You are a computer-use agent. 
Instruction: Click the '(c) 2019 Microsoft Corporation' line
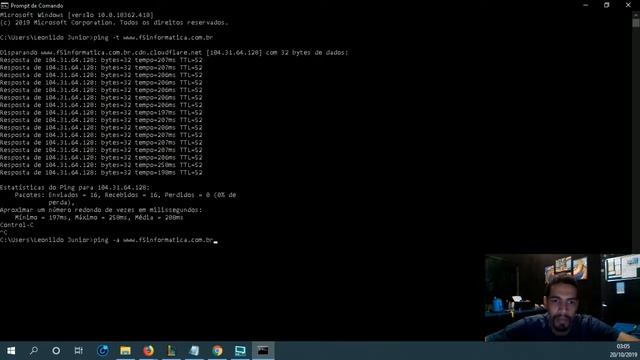click(114, 22)
